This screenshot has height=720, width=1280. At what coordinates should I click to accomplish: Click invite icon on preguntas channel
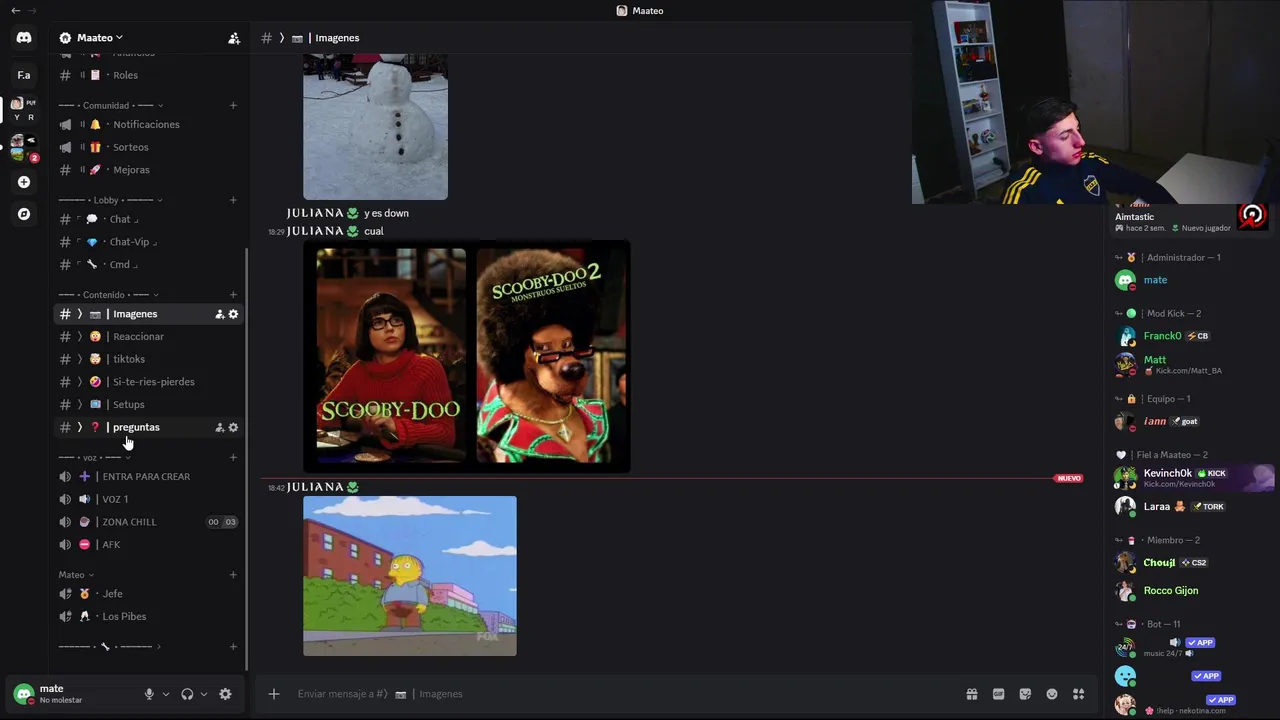tap(220, 427)
